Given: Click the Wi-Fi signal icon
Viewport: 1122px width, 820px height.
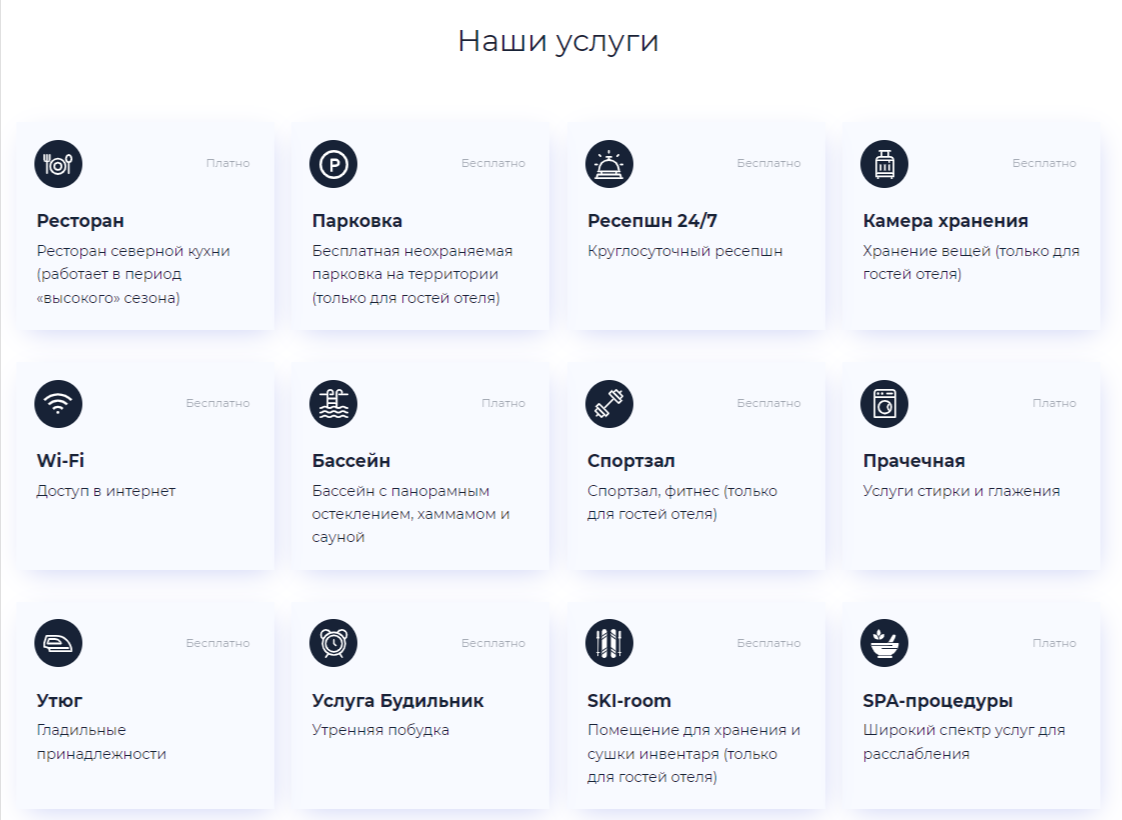Looking at the screenshot, I should click(58, 404).
